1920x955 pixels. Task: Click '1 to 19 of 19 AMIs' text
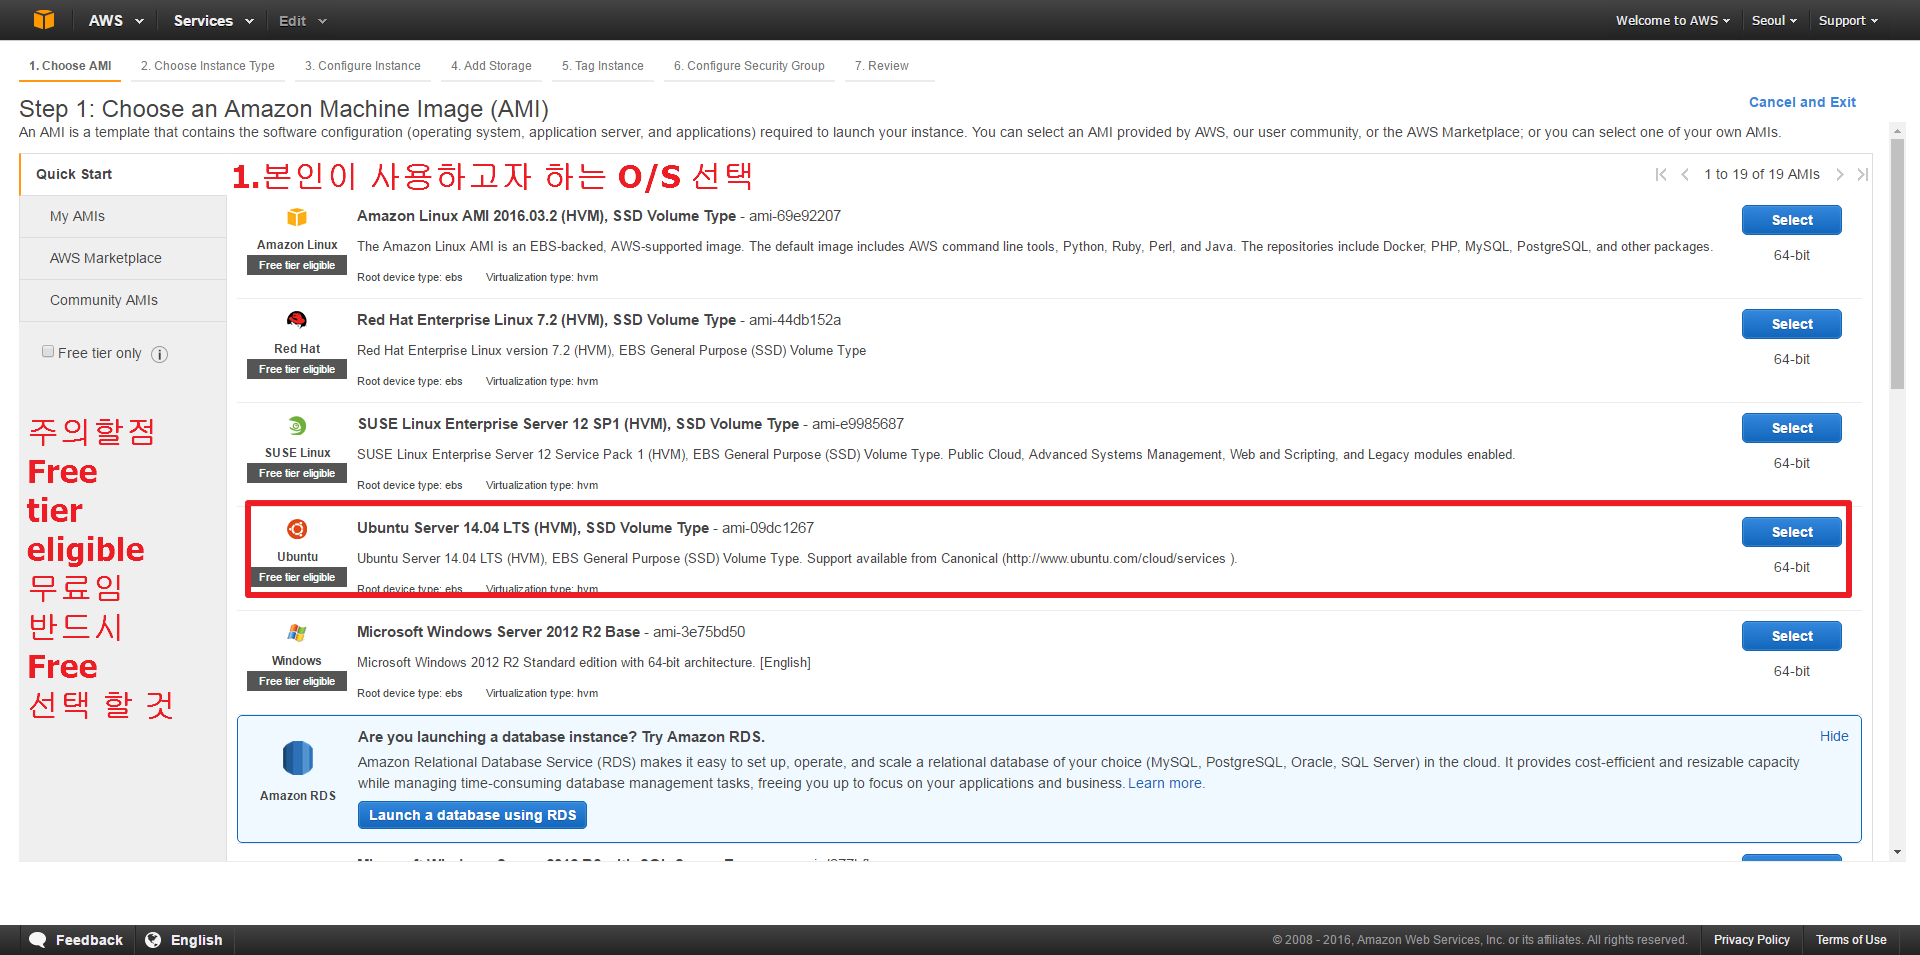point(1762,174)
